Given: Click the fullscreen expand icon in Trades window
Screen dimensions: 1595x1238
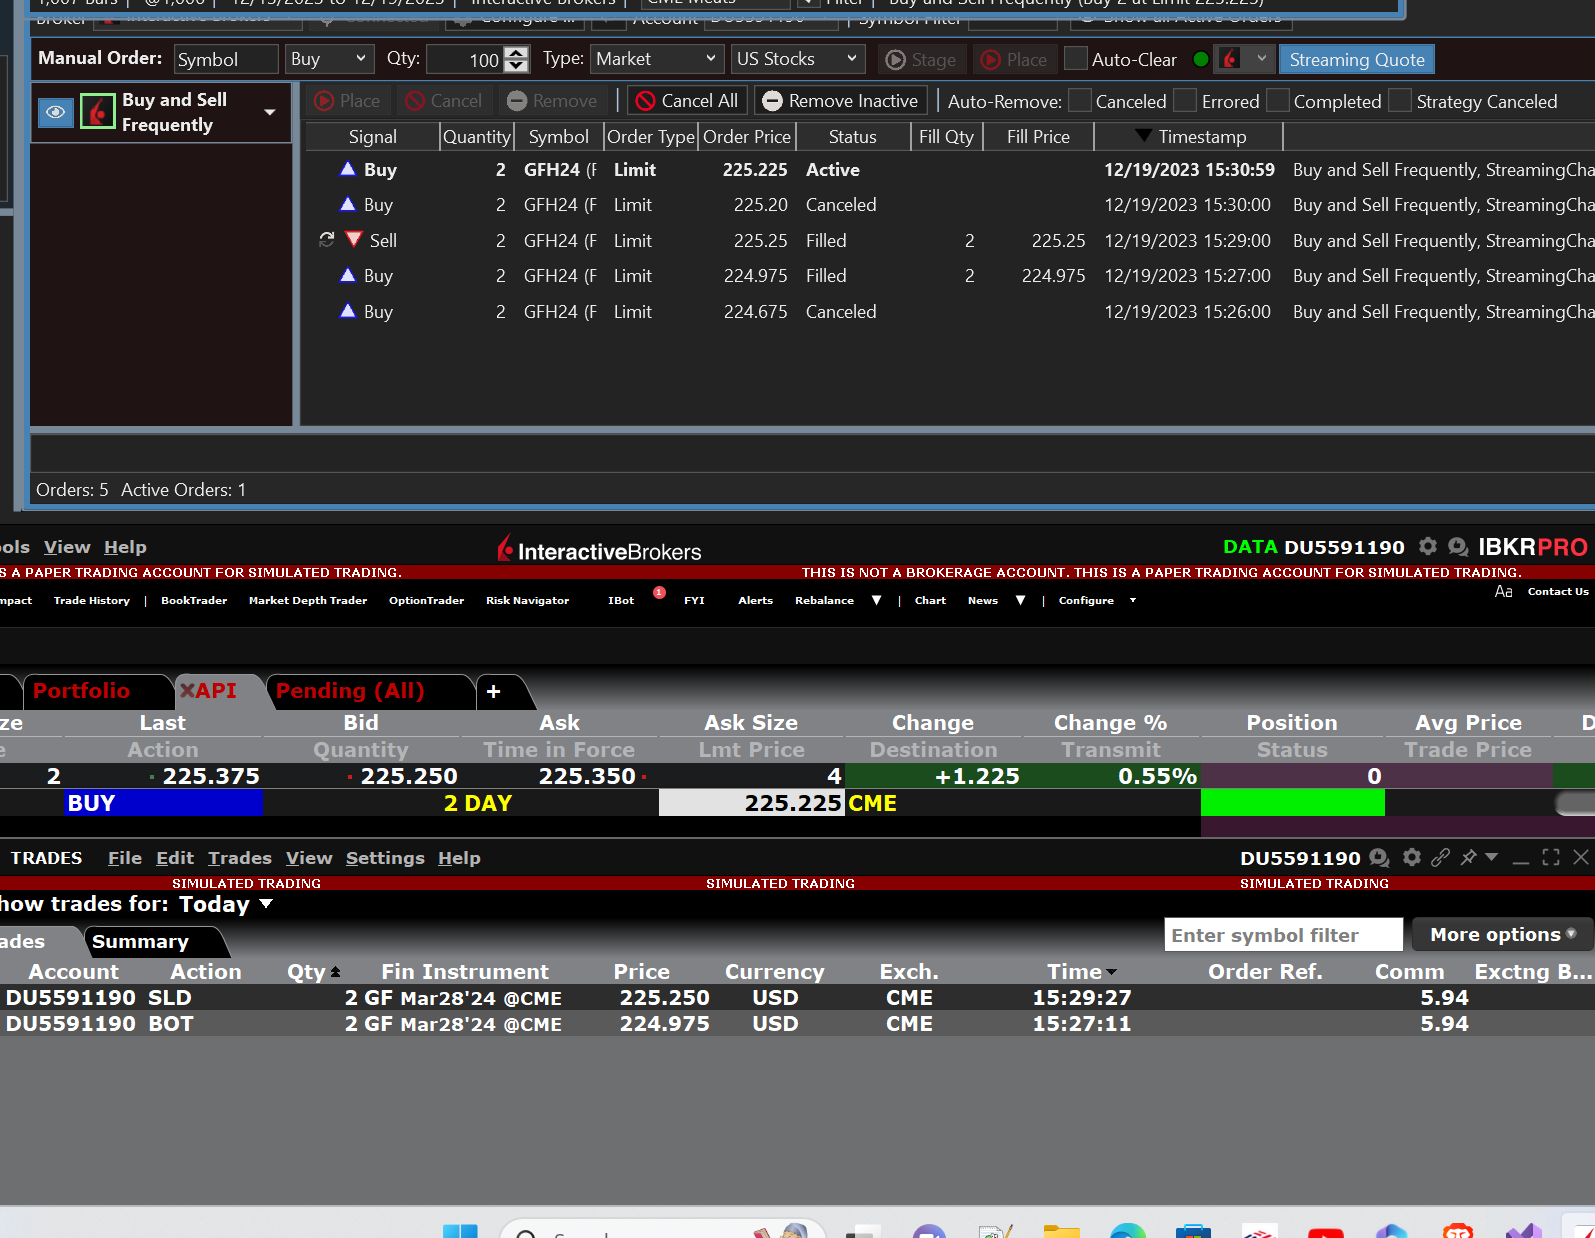Looking at the screenshot, I should coord(1551,857).
